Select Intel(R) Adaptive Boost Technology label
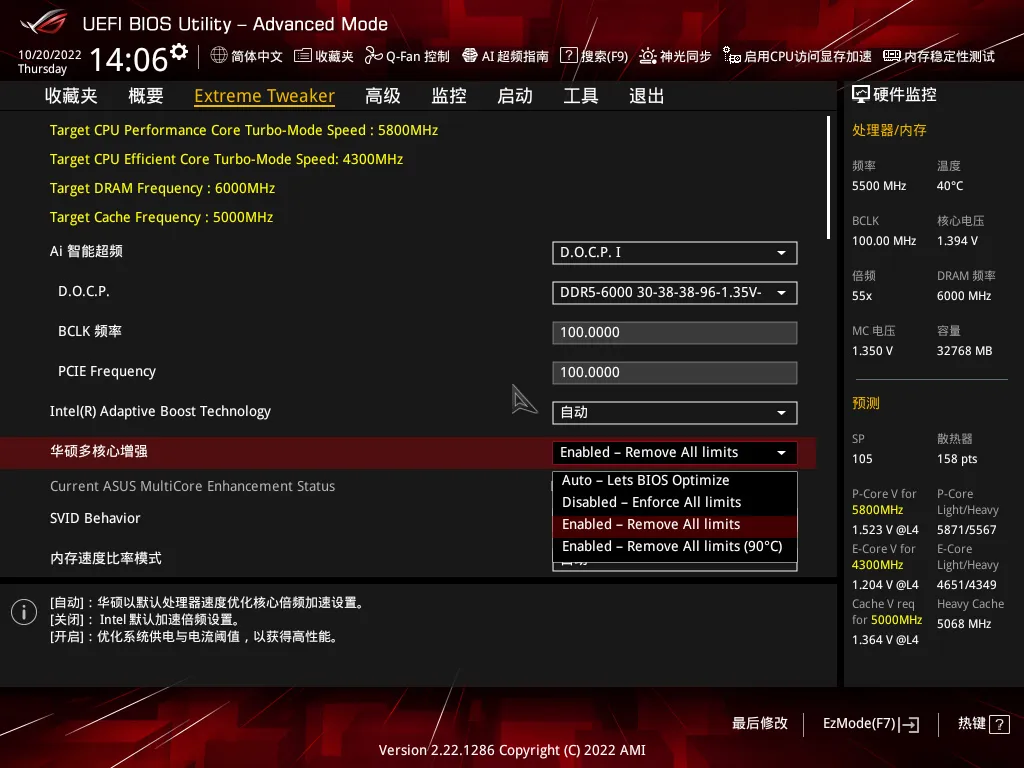1024x768 pixels. (x=160, y=411)
